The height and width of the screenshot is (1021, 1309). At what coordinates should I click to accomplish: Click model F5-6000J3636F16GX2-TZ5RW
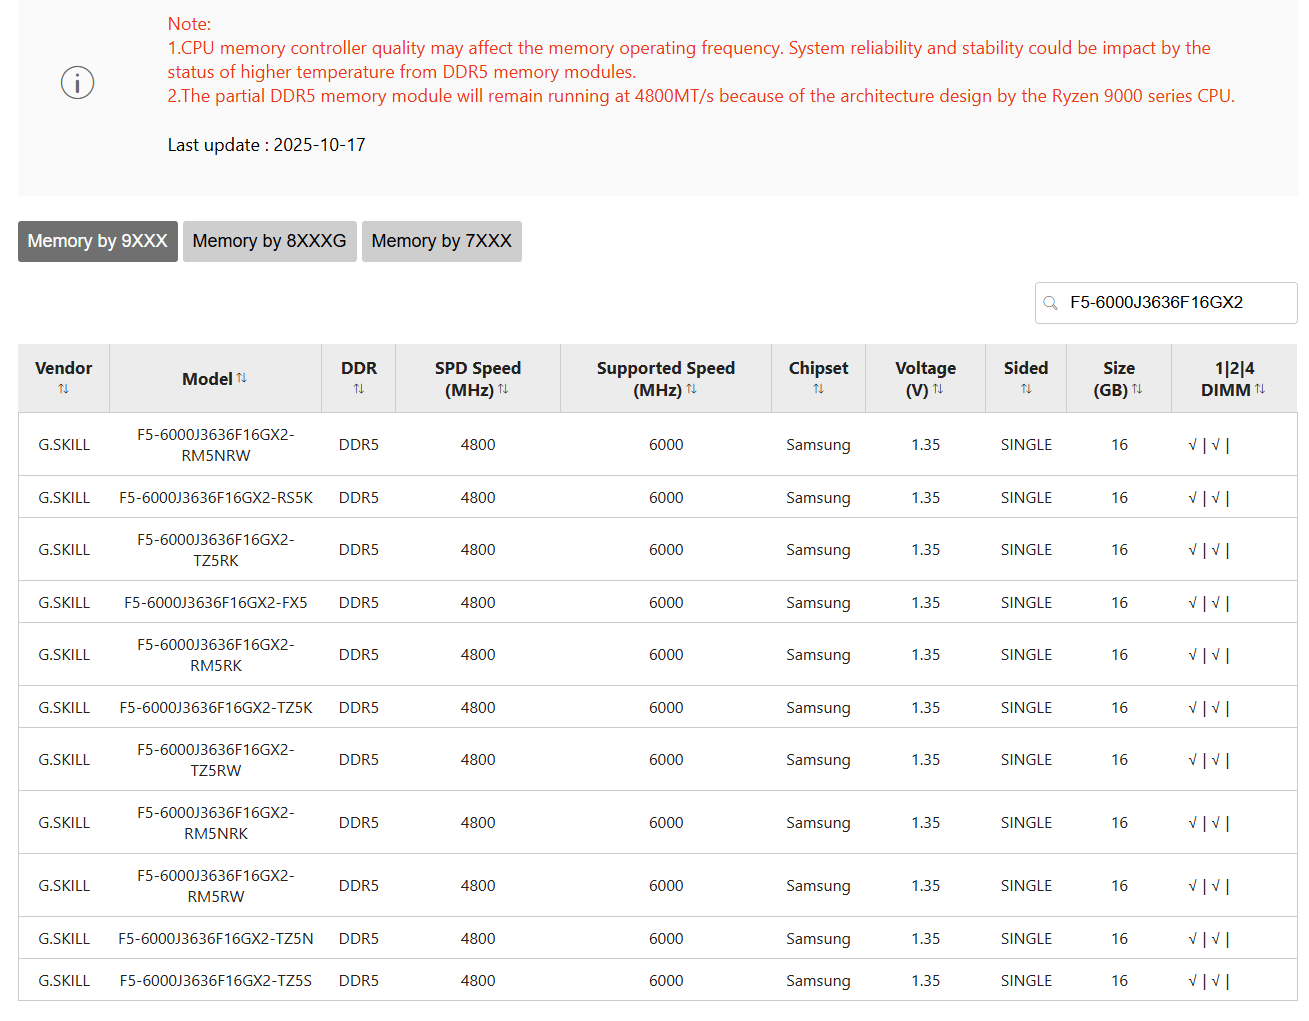[x=216, y=760]
